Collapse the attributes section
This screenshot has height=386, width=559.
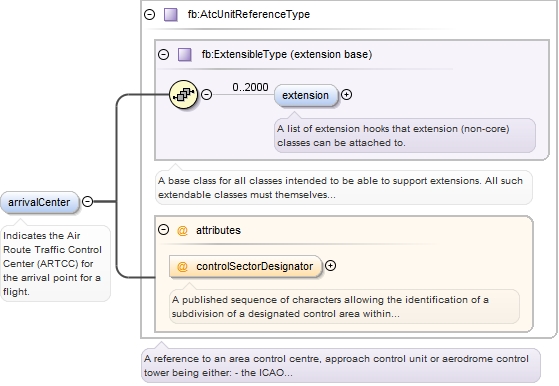coord(163,230)
